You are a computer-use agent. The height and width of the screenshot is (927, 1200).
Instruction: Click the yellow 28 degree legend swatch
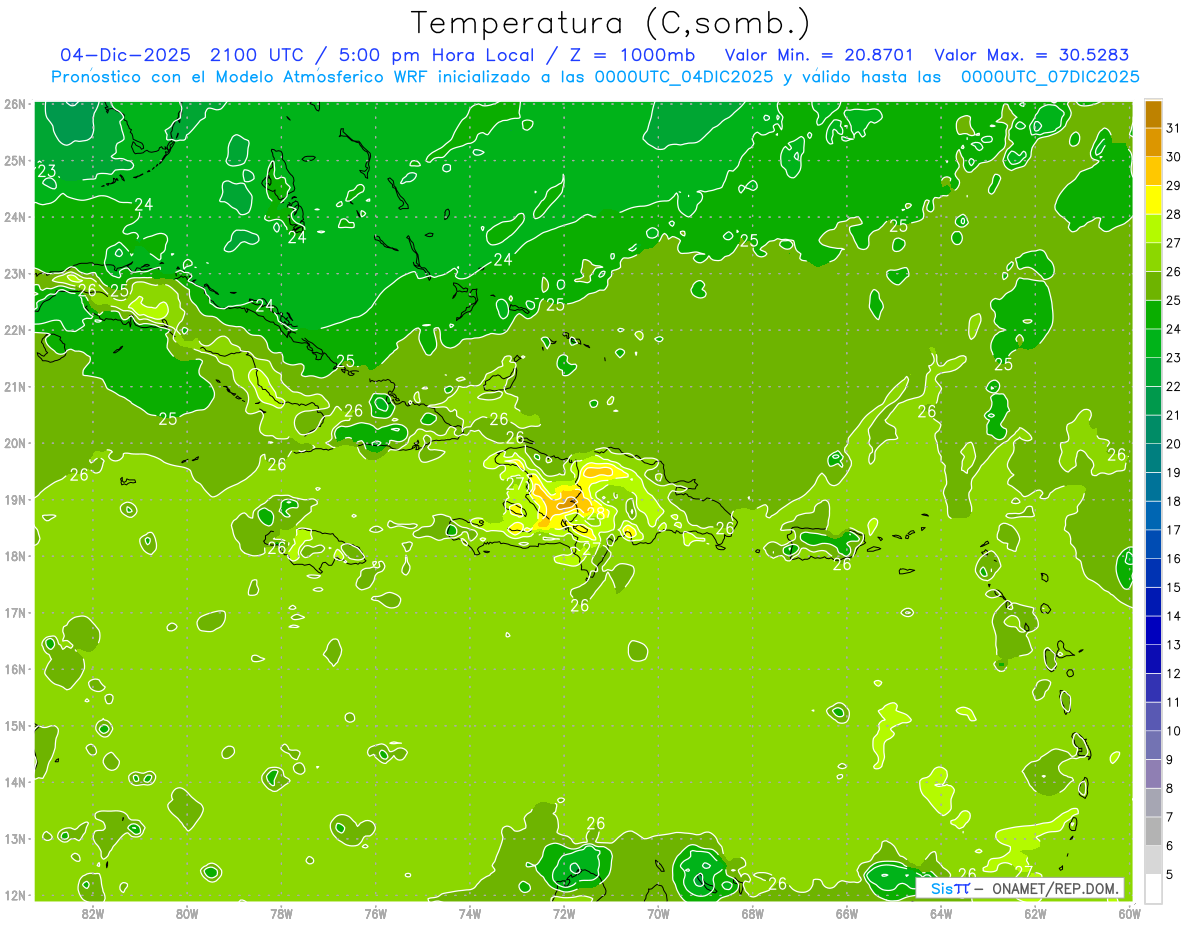pos(1153,200)
